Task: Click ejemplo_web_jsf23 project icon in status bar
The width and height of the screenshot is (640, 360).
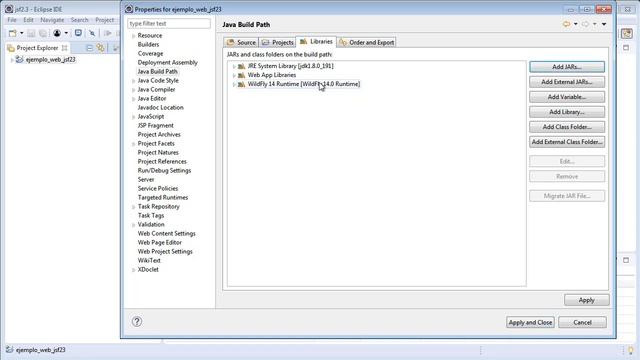Action: (9, 350)
